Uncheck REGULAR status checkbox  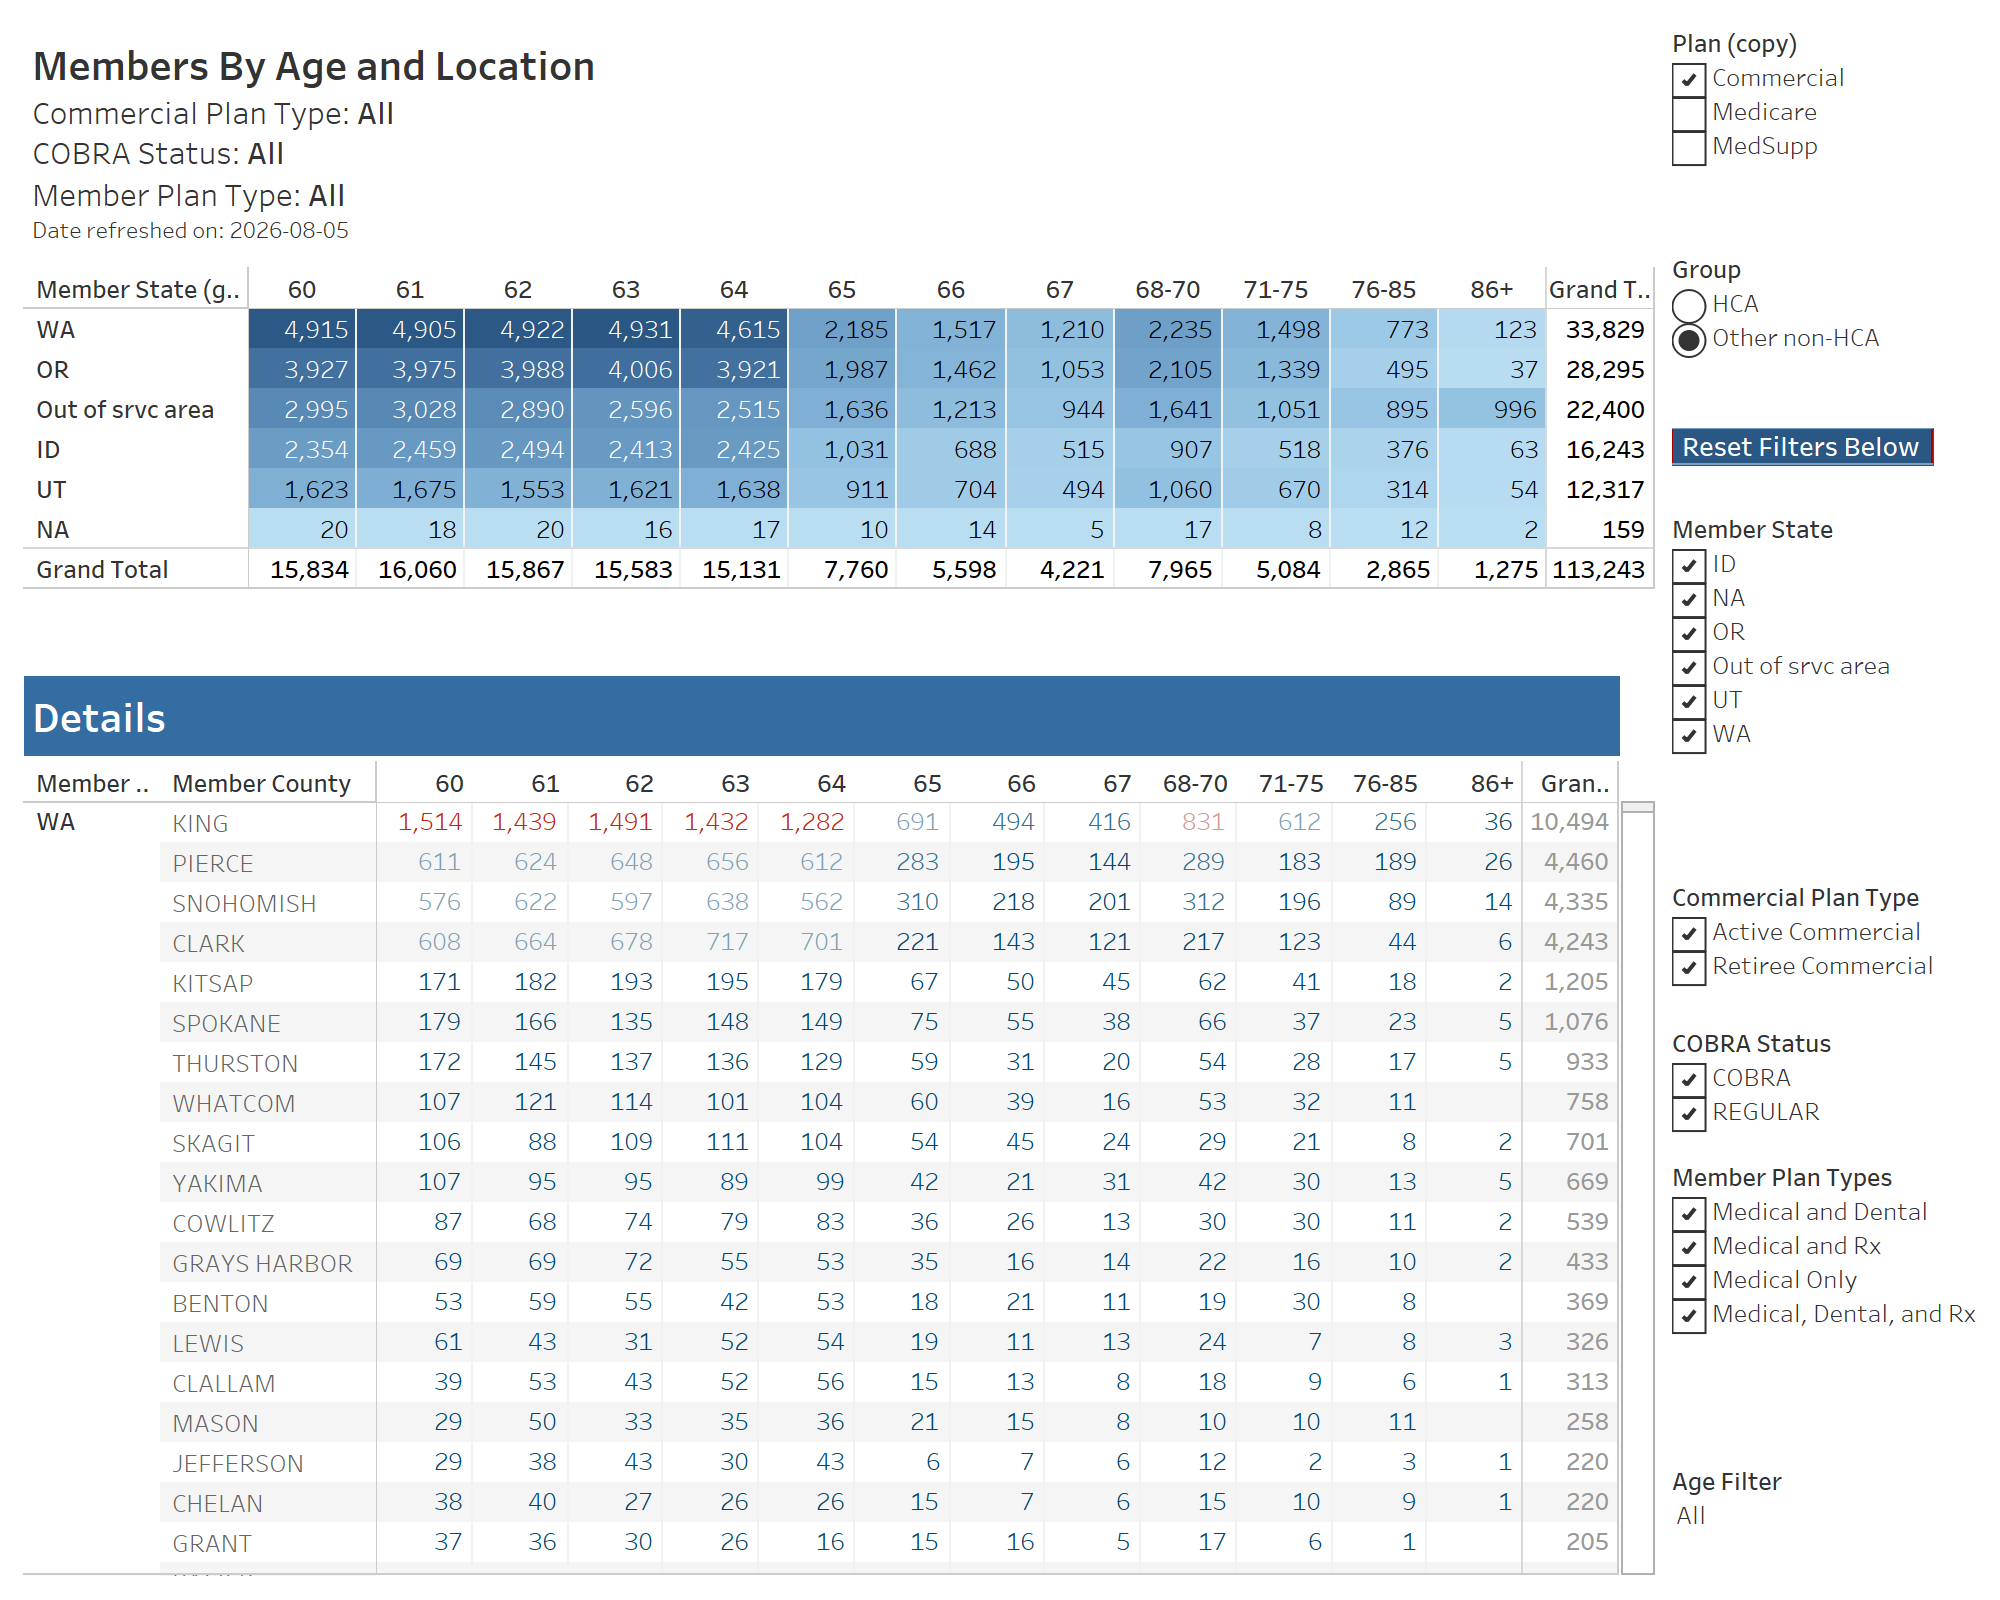pos(1689,1113)
